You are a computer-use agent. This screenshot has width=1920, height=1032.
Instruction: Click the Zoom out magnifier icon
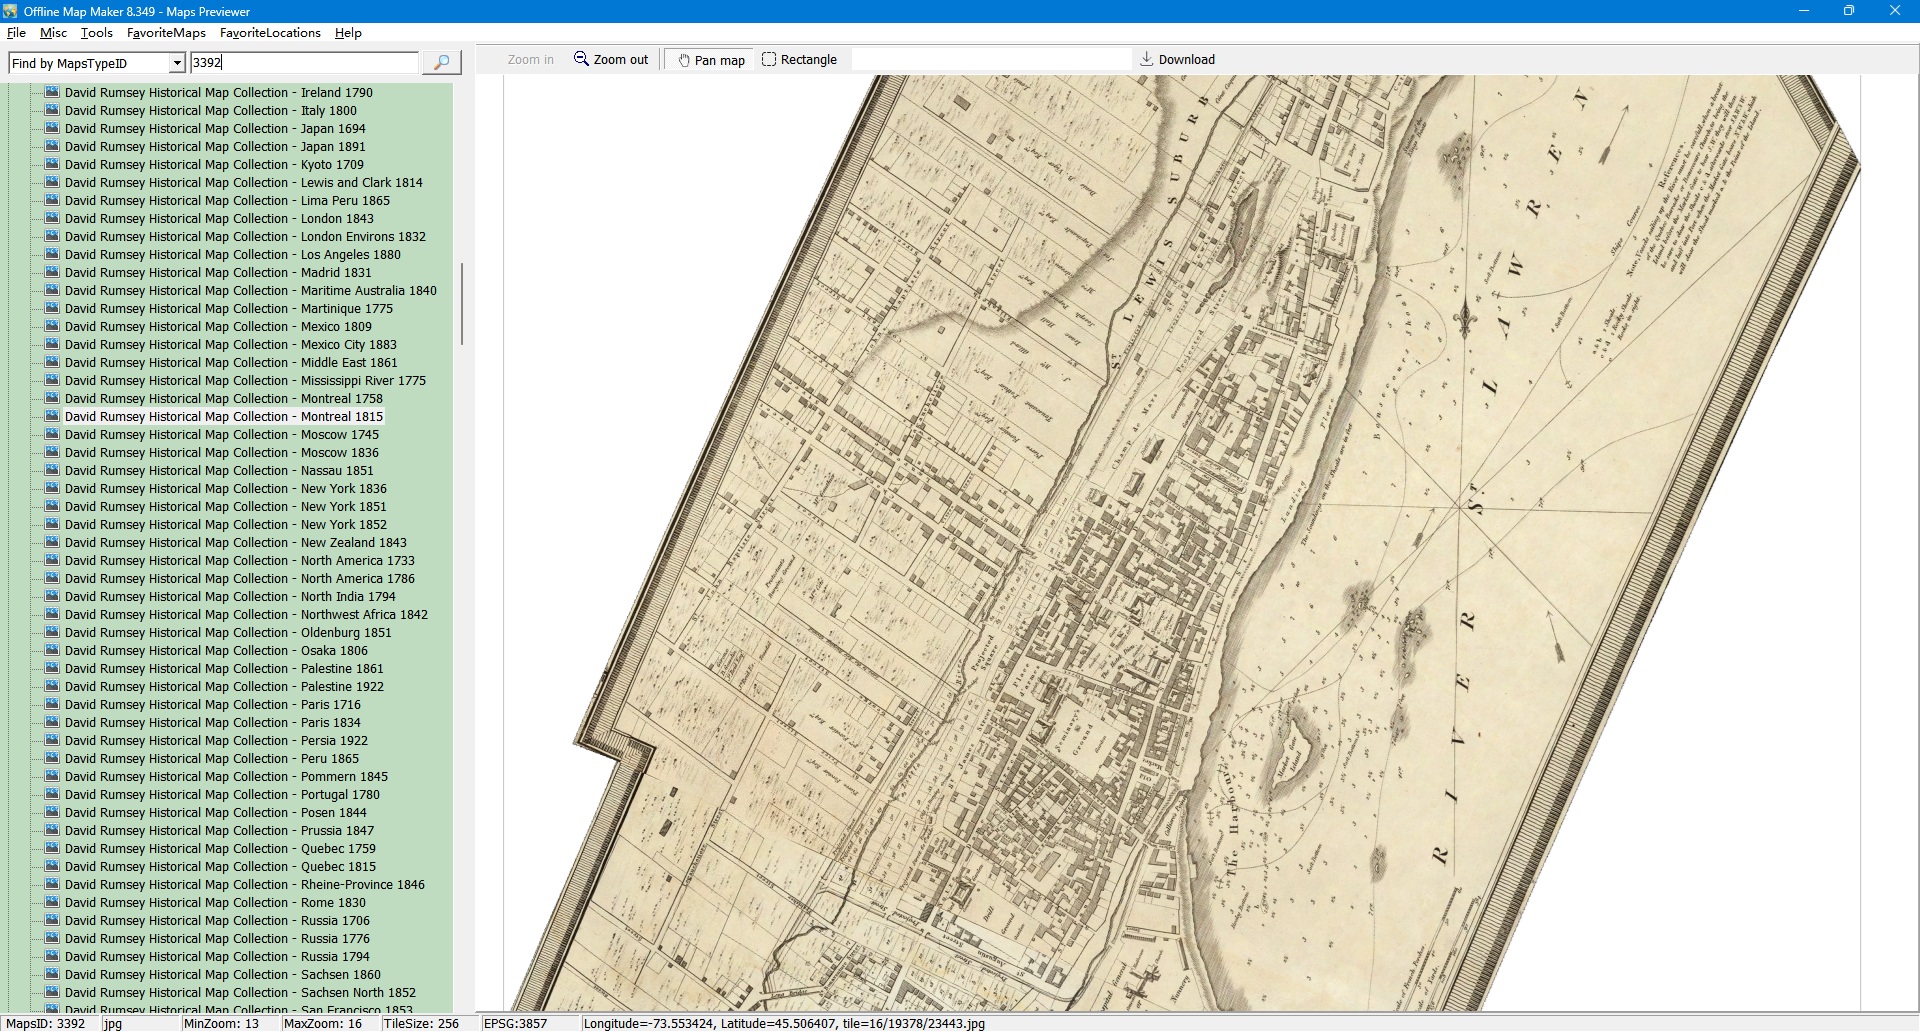point(581,59)
